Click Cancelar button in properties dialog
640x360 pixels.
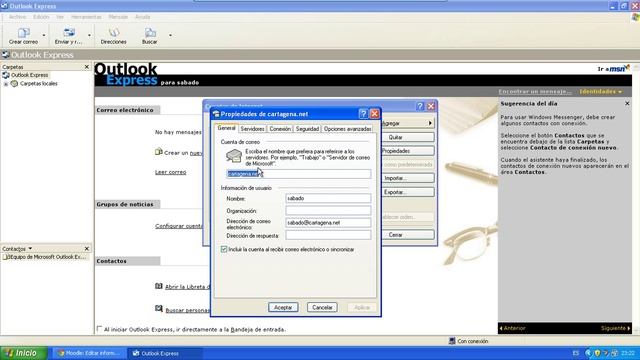point(322,307)
